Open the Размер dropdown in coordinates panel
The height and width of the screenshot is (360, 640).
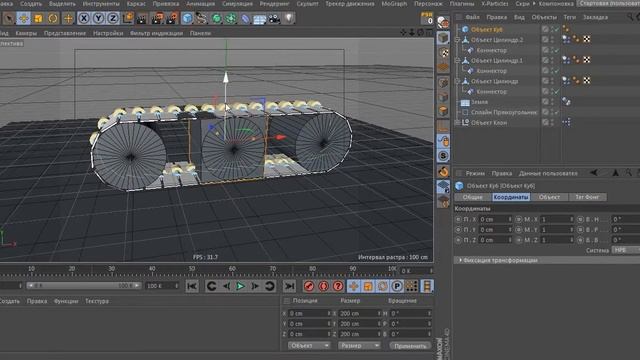tap(359, 346)
